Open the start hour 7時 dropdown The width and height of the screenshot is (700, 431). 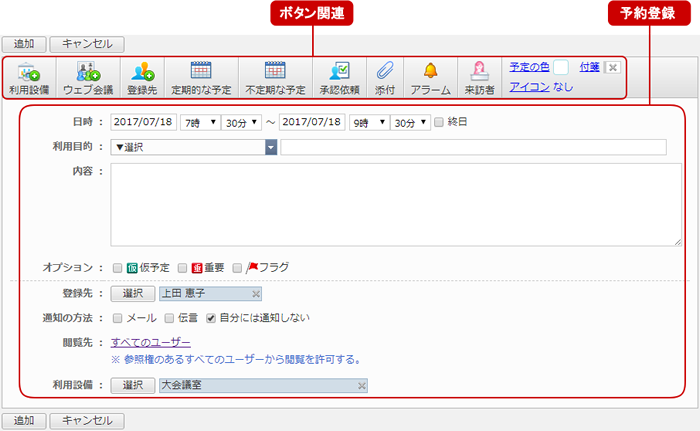tap(200, 122)
